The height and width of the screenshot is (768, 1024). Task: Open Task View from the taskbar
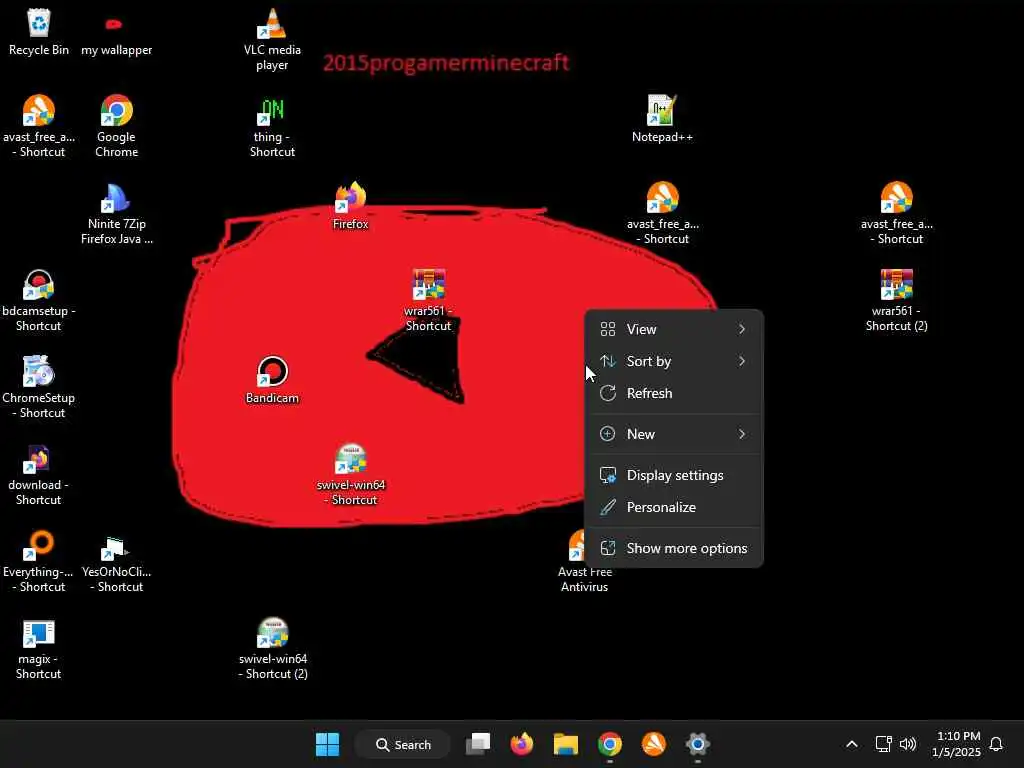478,744
